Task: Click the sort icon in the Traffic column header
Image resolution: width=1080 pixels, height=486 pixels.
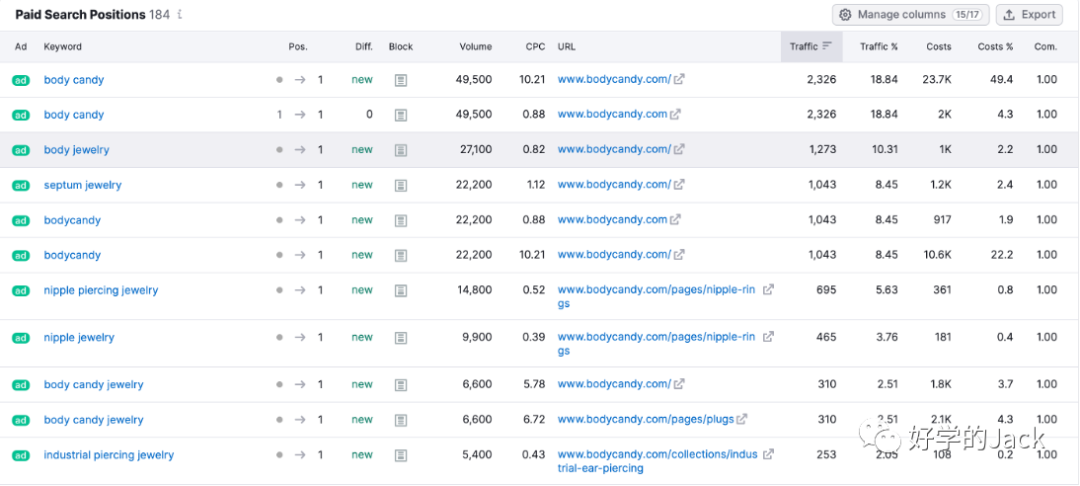Action: [827, 46]
